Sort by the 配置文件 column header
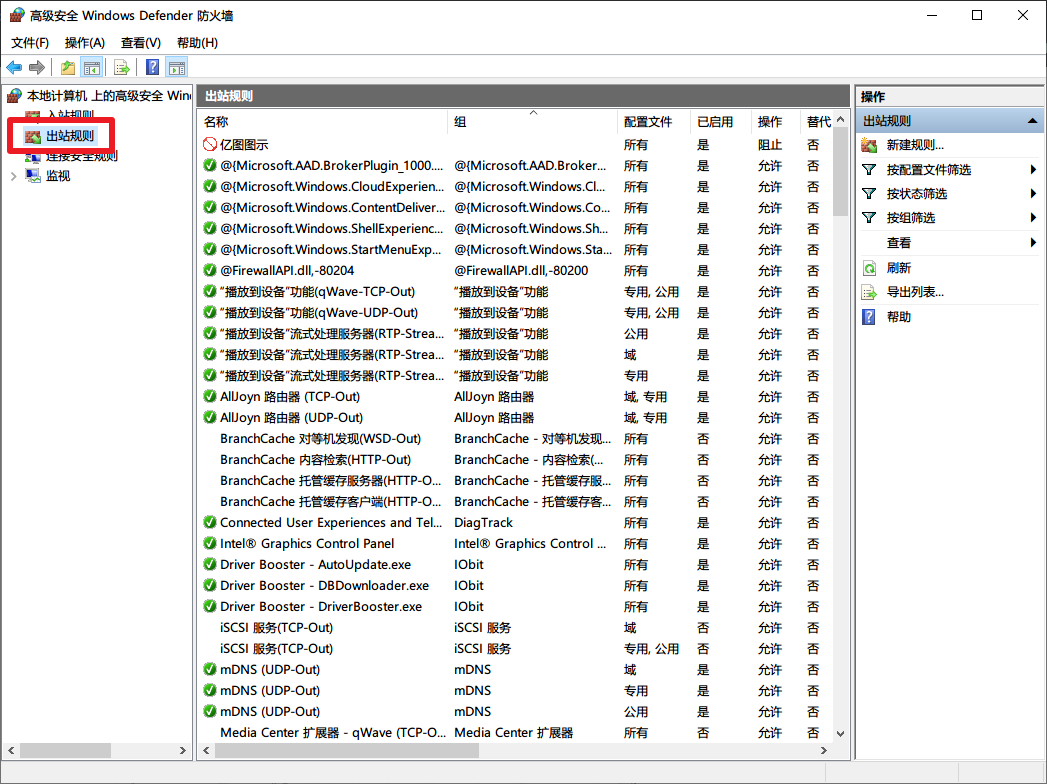1047x784 pixels. (654, 122)
